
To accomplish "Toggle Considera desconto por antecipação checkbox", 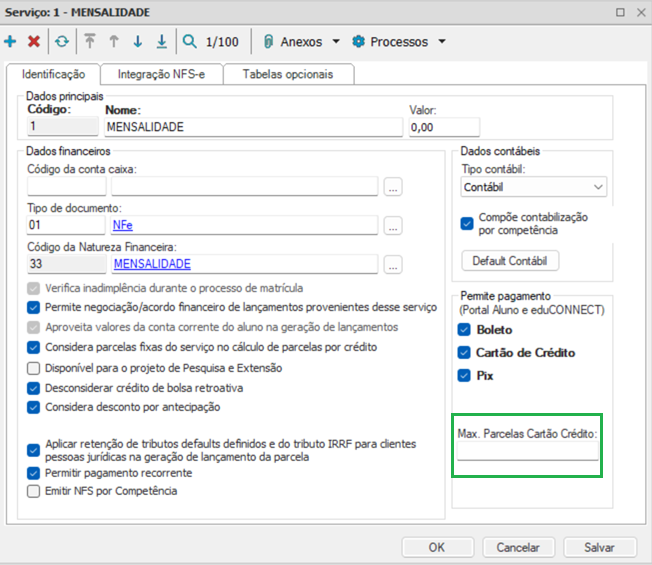I will tap(33, 407).
